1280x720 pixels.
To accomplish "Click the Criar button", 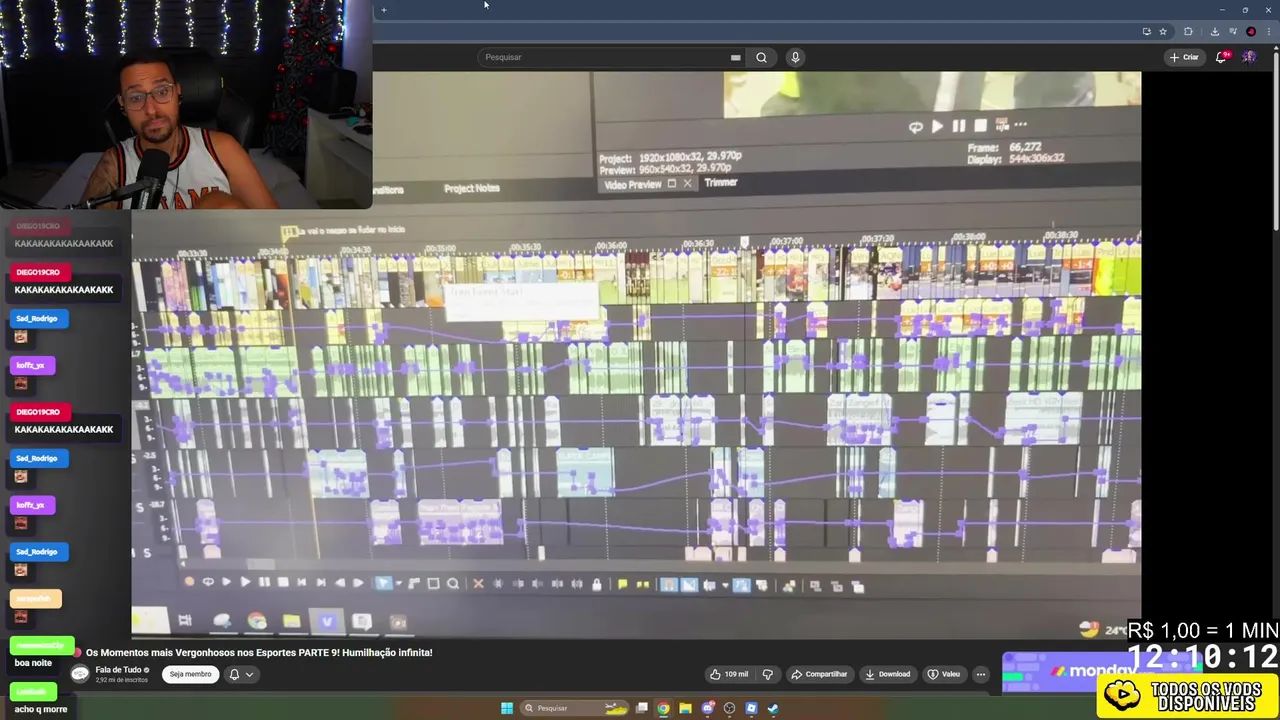I will coord(1184,57).
